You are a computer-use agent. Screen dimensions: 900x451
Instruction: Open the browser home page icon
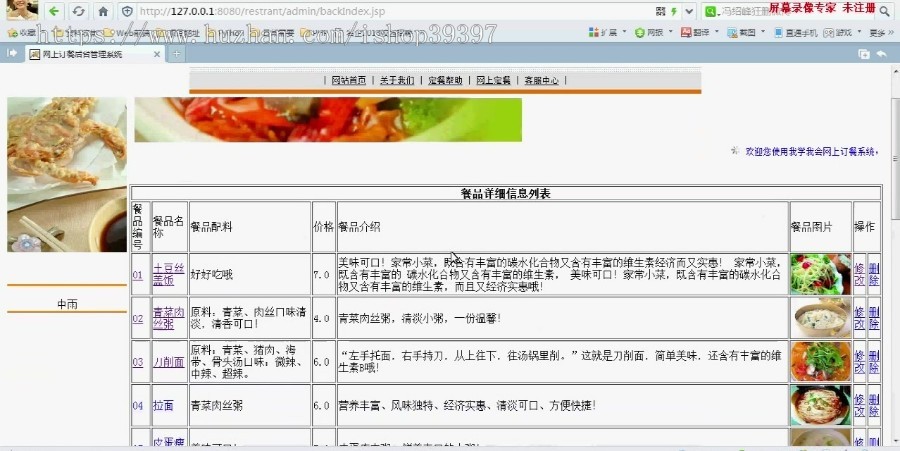(x=103, y=11)
